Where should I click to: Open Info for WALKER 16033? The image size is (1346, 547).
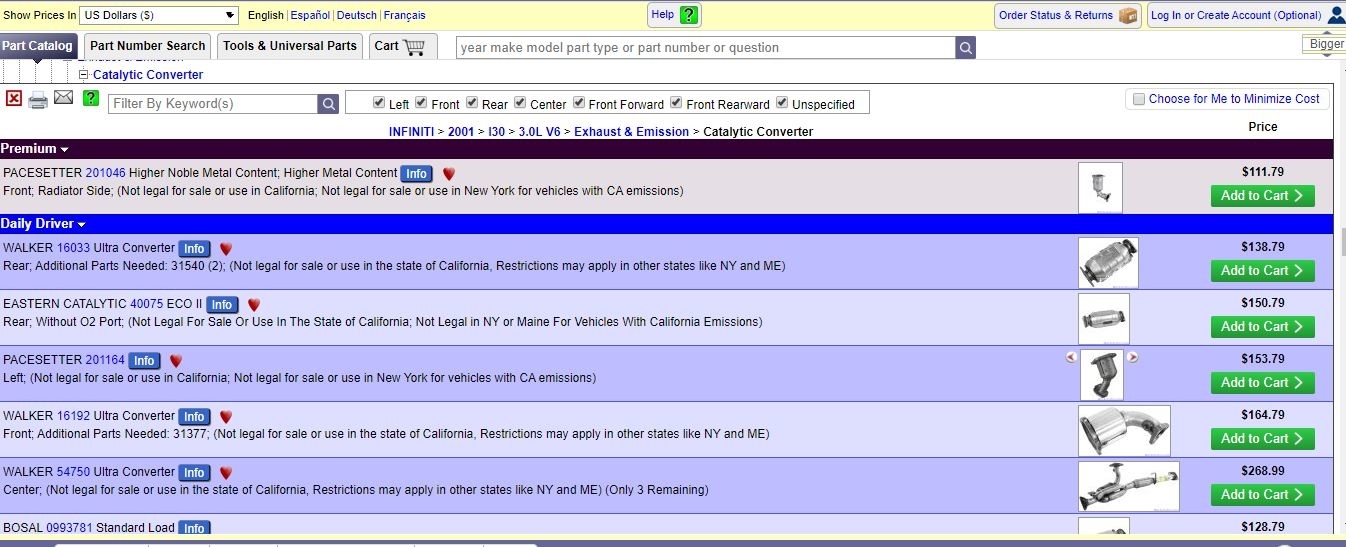pos(194,249)
